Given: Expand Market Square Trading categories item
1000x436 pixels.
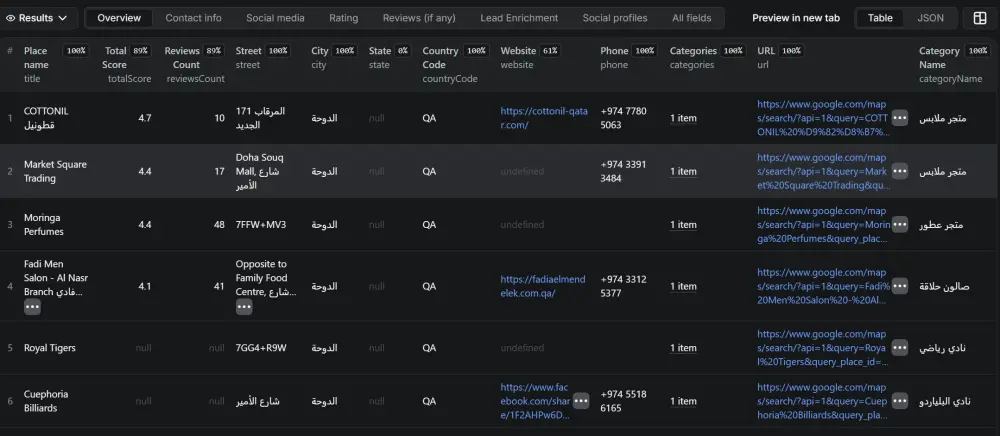Looking at the screenshot, I should pyautogui.click(x=683, y=171).
